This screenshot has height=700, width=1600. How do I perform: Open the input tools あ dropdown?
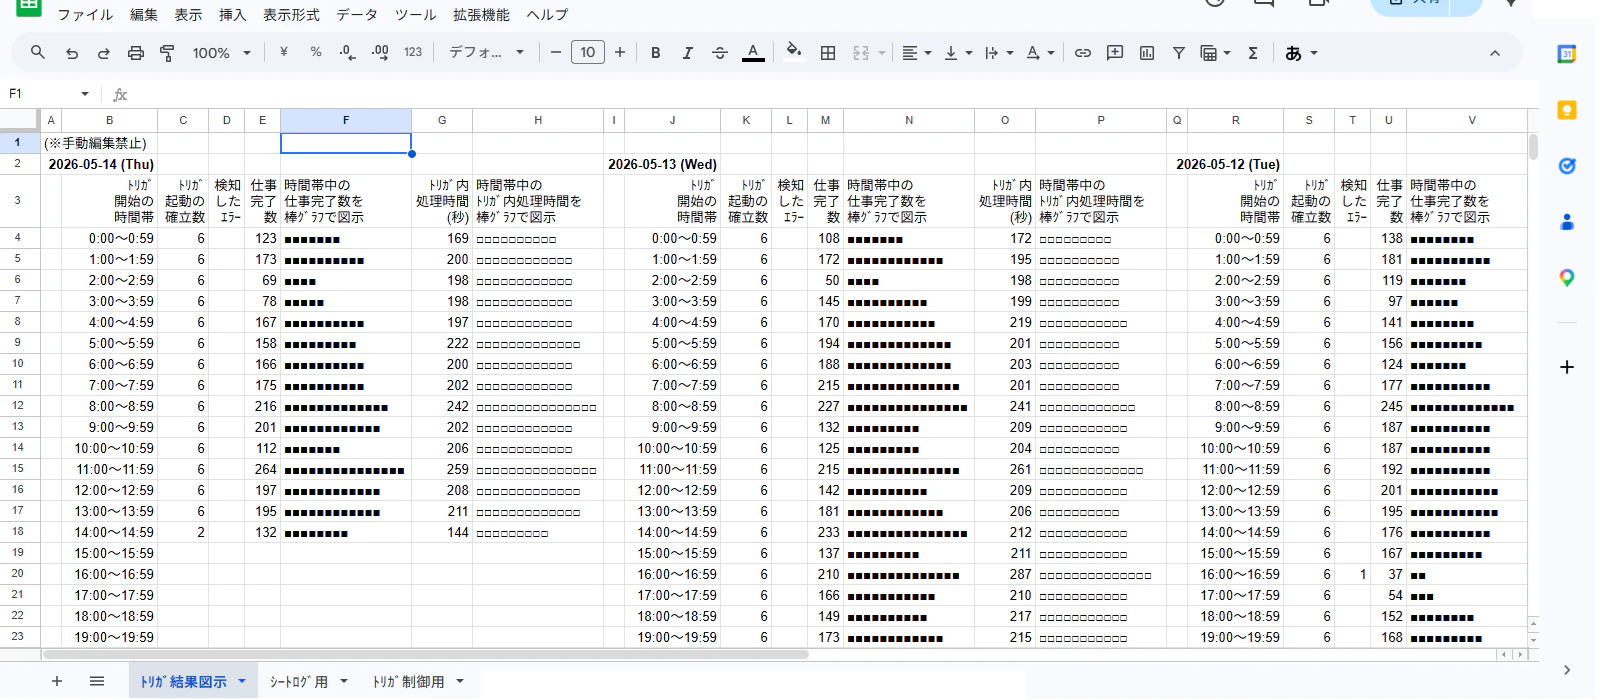1301,53
